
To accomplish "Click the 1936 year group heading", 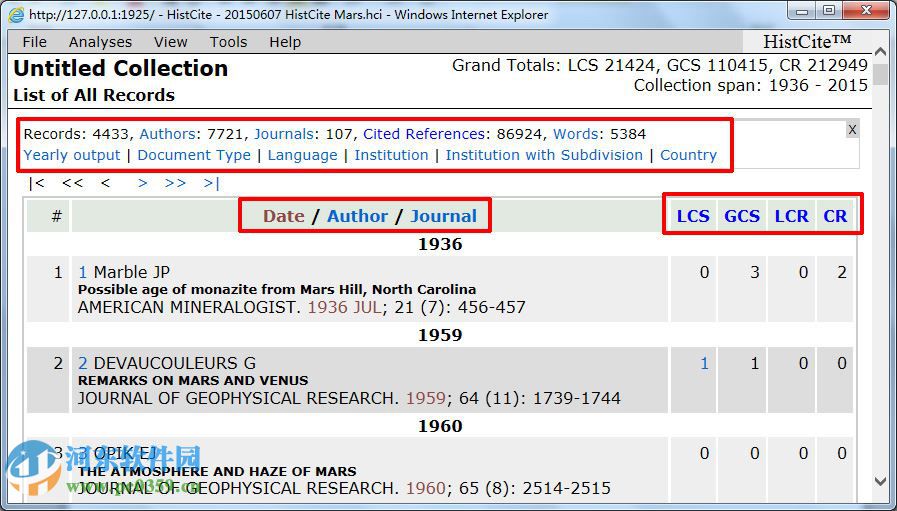I will pyautogui.click(x=440, y=244).
